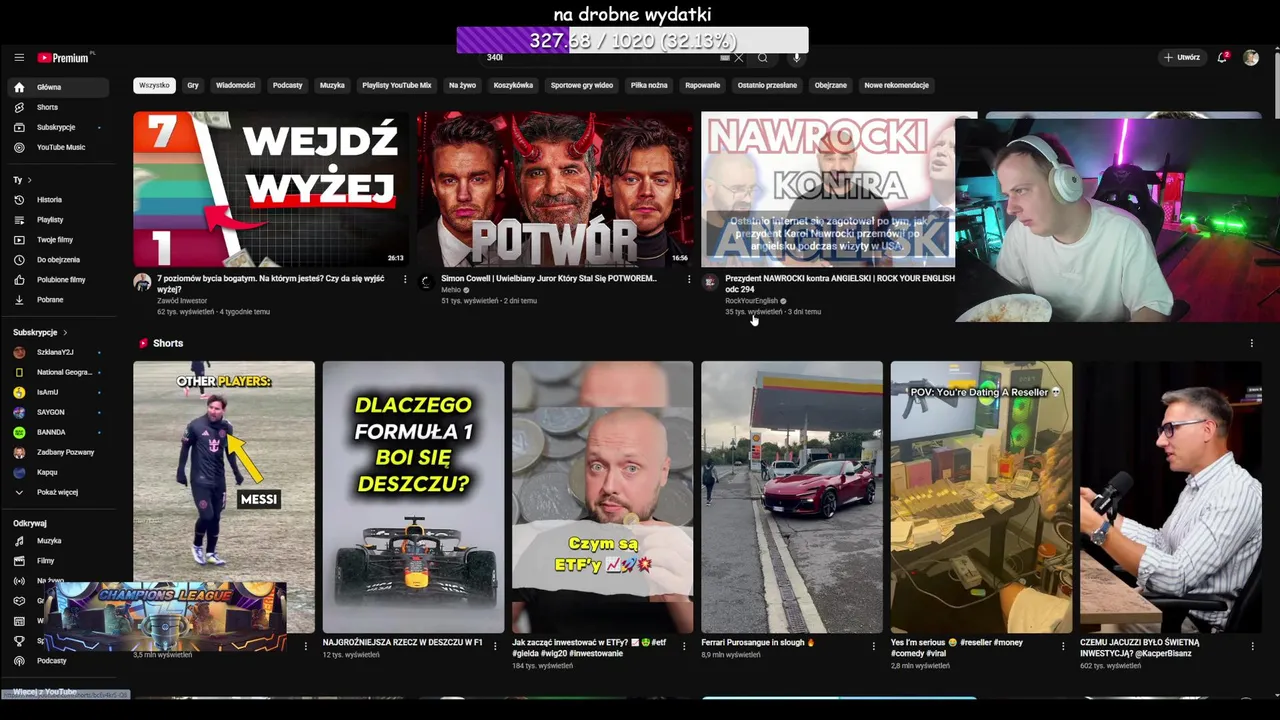The height and width of the screenshot is (720, 1280).
Task: Open the Simon Cowell POTWÓR thumbnail
Action: click(555, 189)
